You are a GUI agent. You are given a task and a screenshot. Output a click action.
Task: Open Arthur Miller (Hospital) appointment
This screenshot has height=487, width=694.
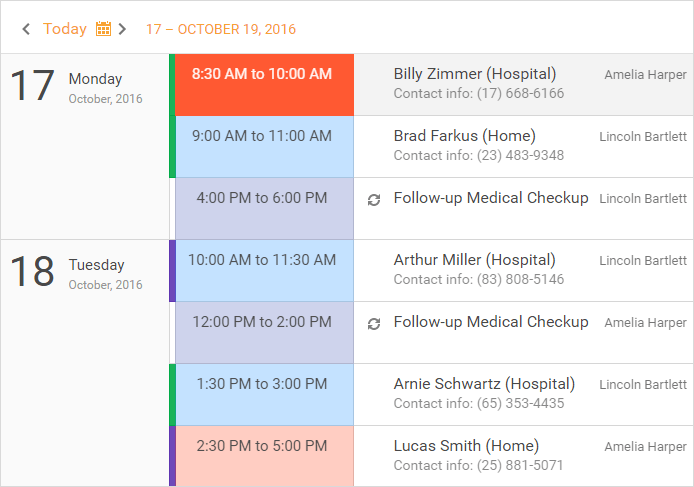pyautogui.click(x=474, y=260)
